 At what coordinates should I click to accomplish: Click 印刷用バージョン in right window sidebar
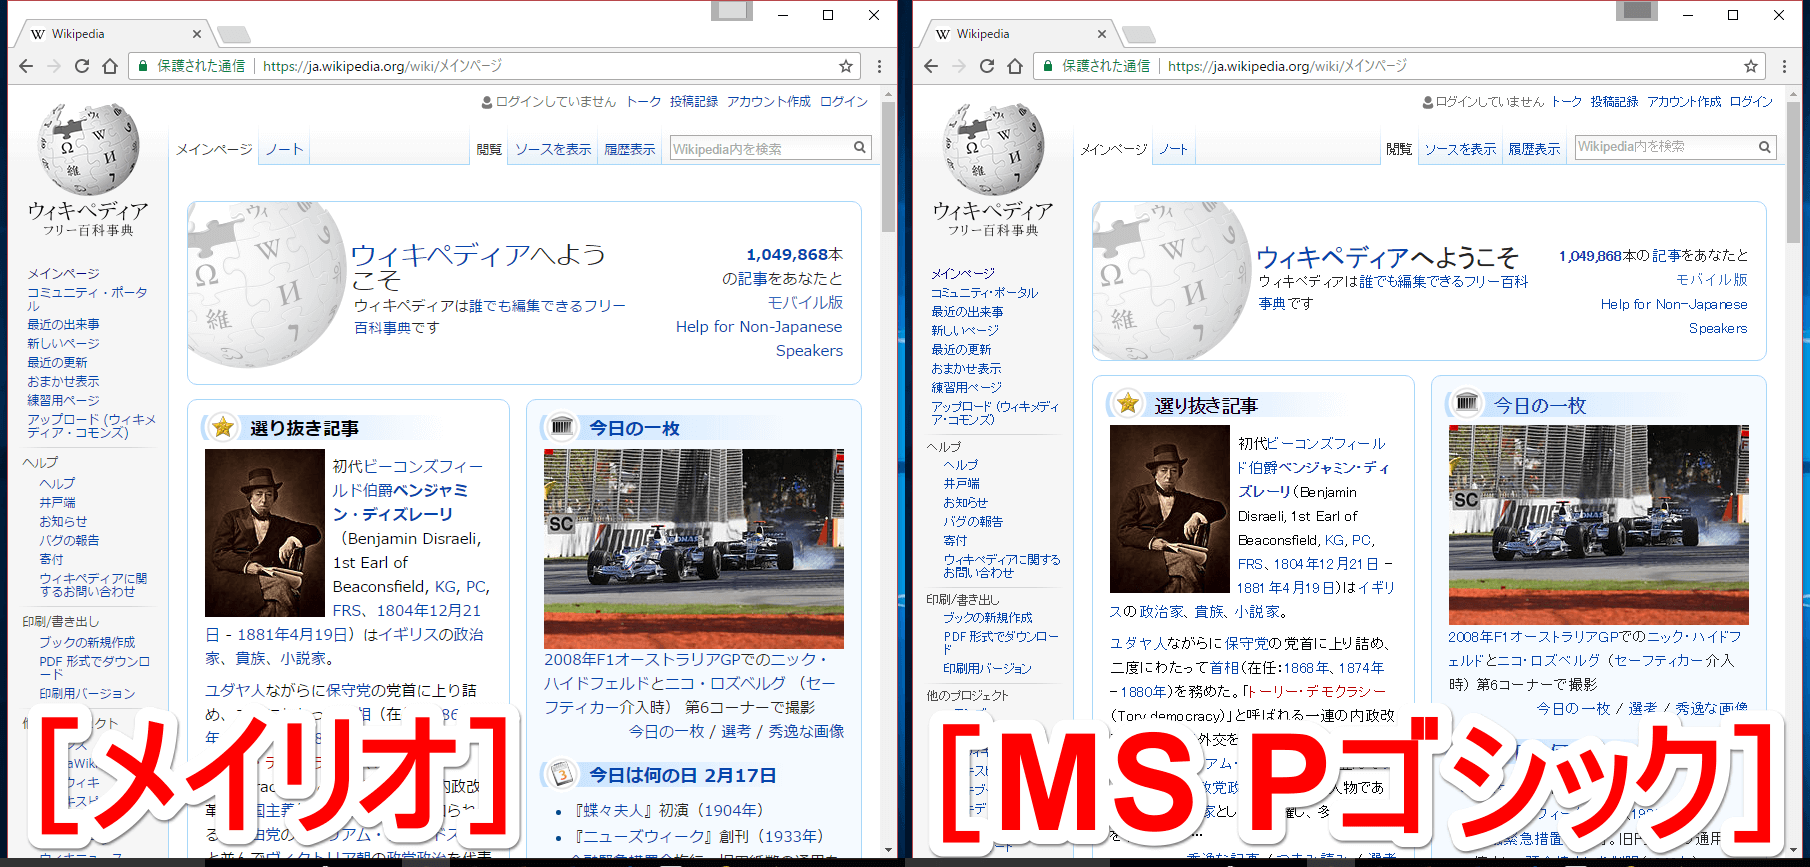click(x=987, y=669)
